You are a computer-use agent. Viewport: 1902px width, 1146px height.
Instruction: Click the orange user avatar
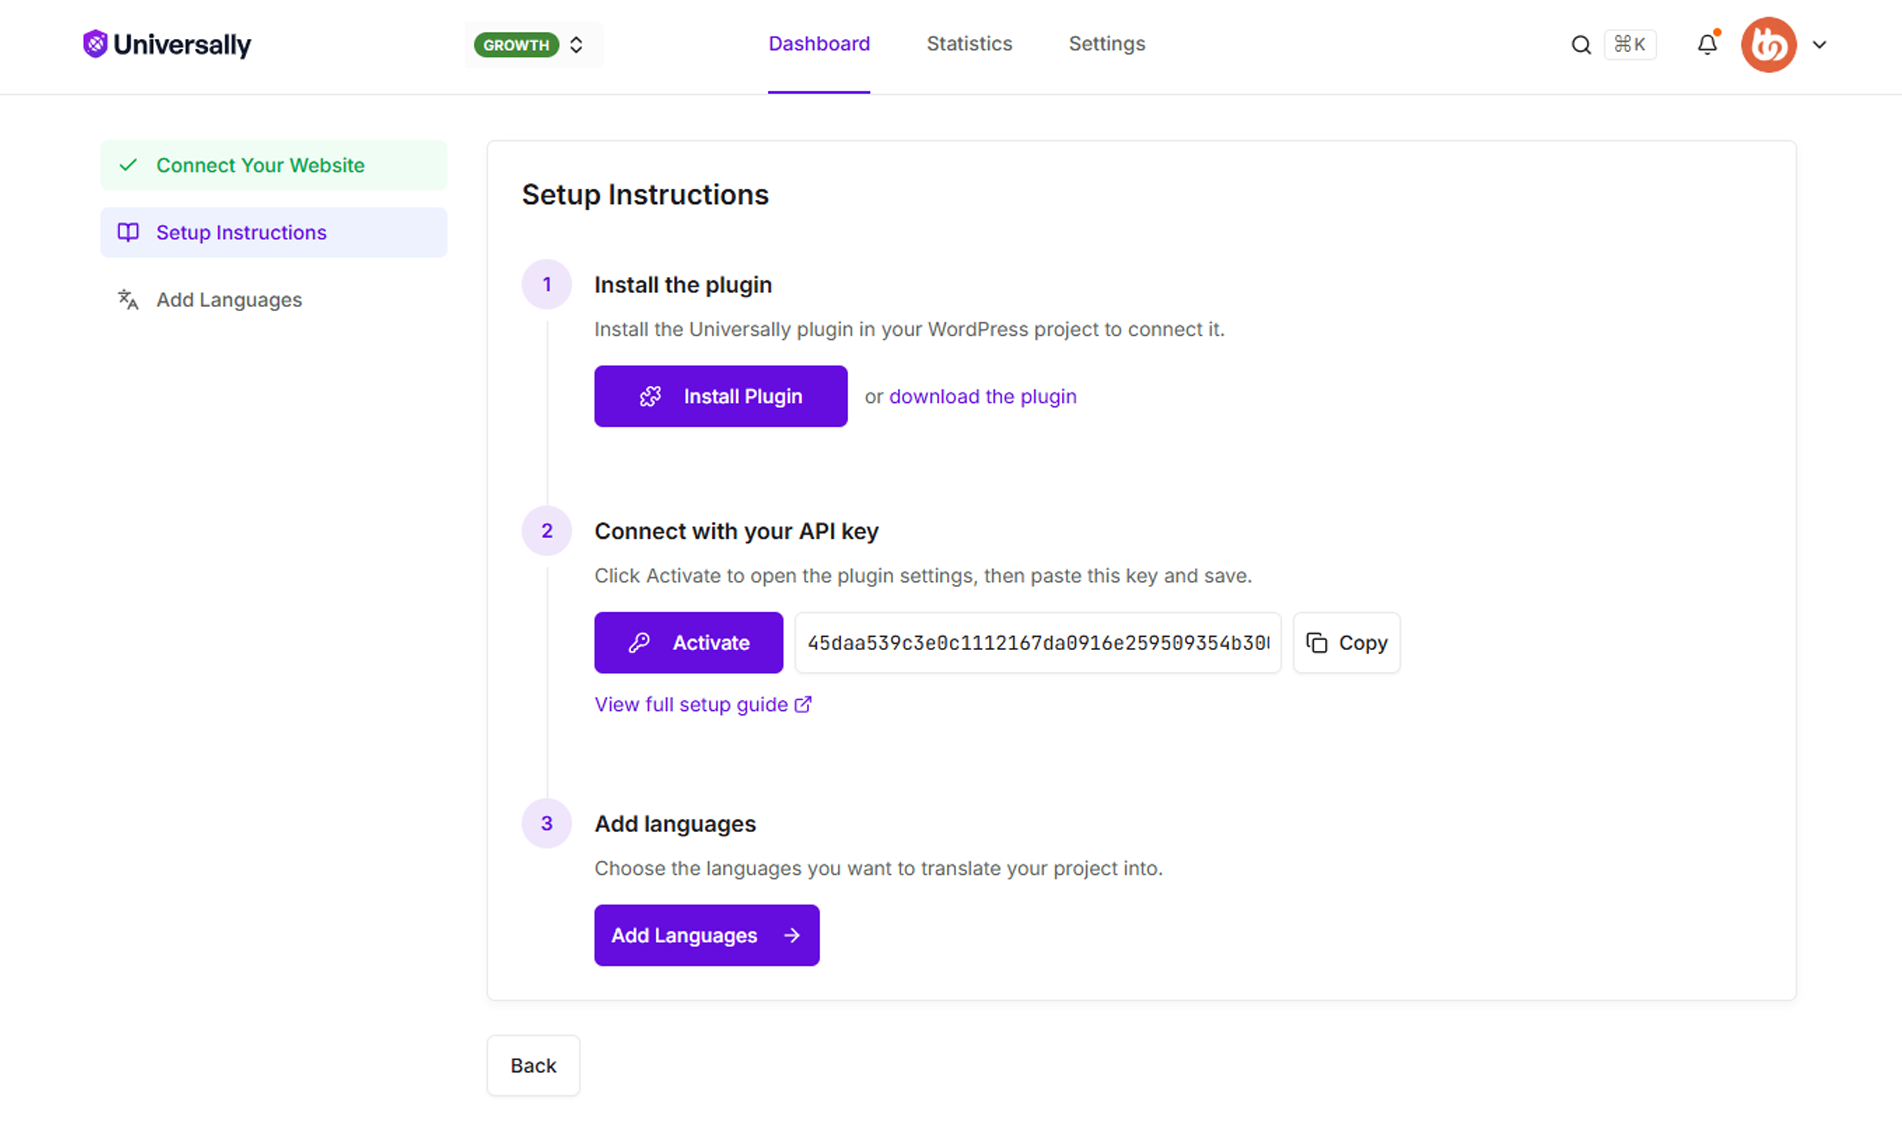click(x=1768, y=45)
